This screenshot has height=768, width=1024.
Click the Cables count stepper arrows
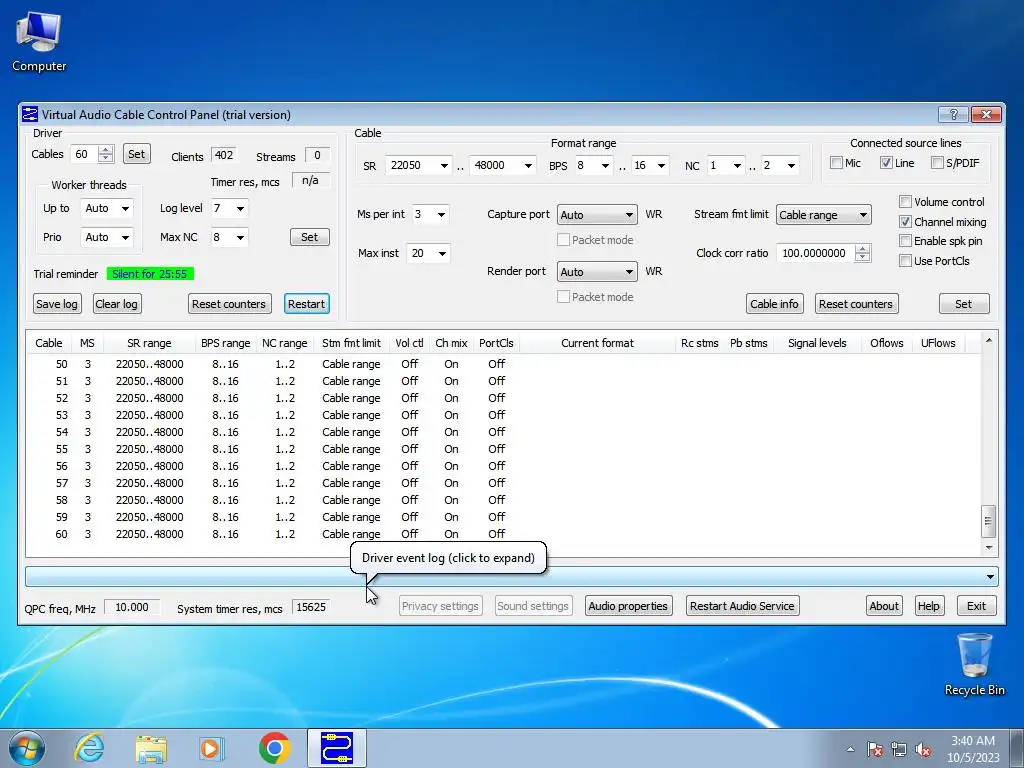point(105,154)
